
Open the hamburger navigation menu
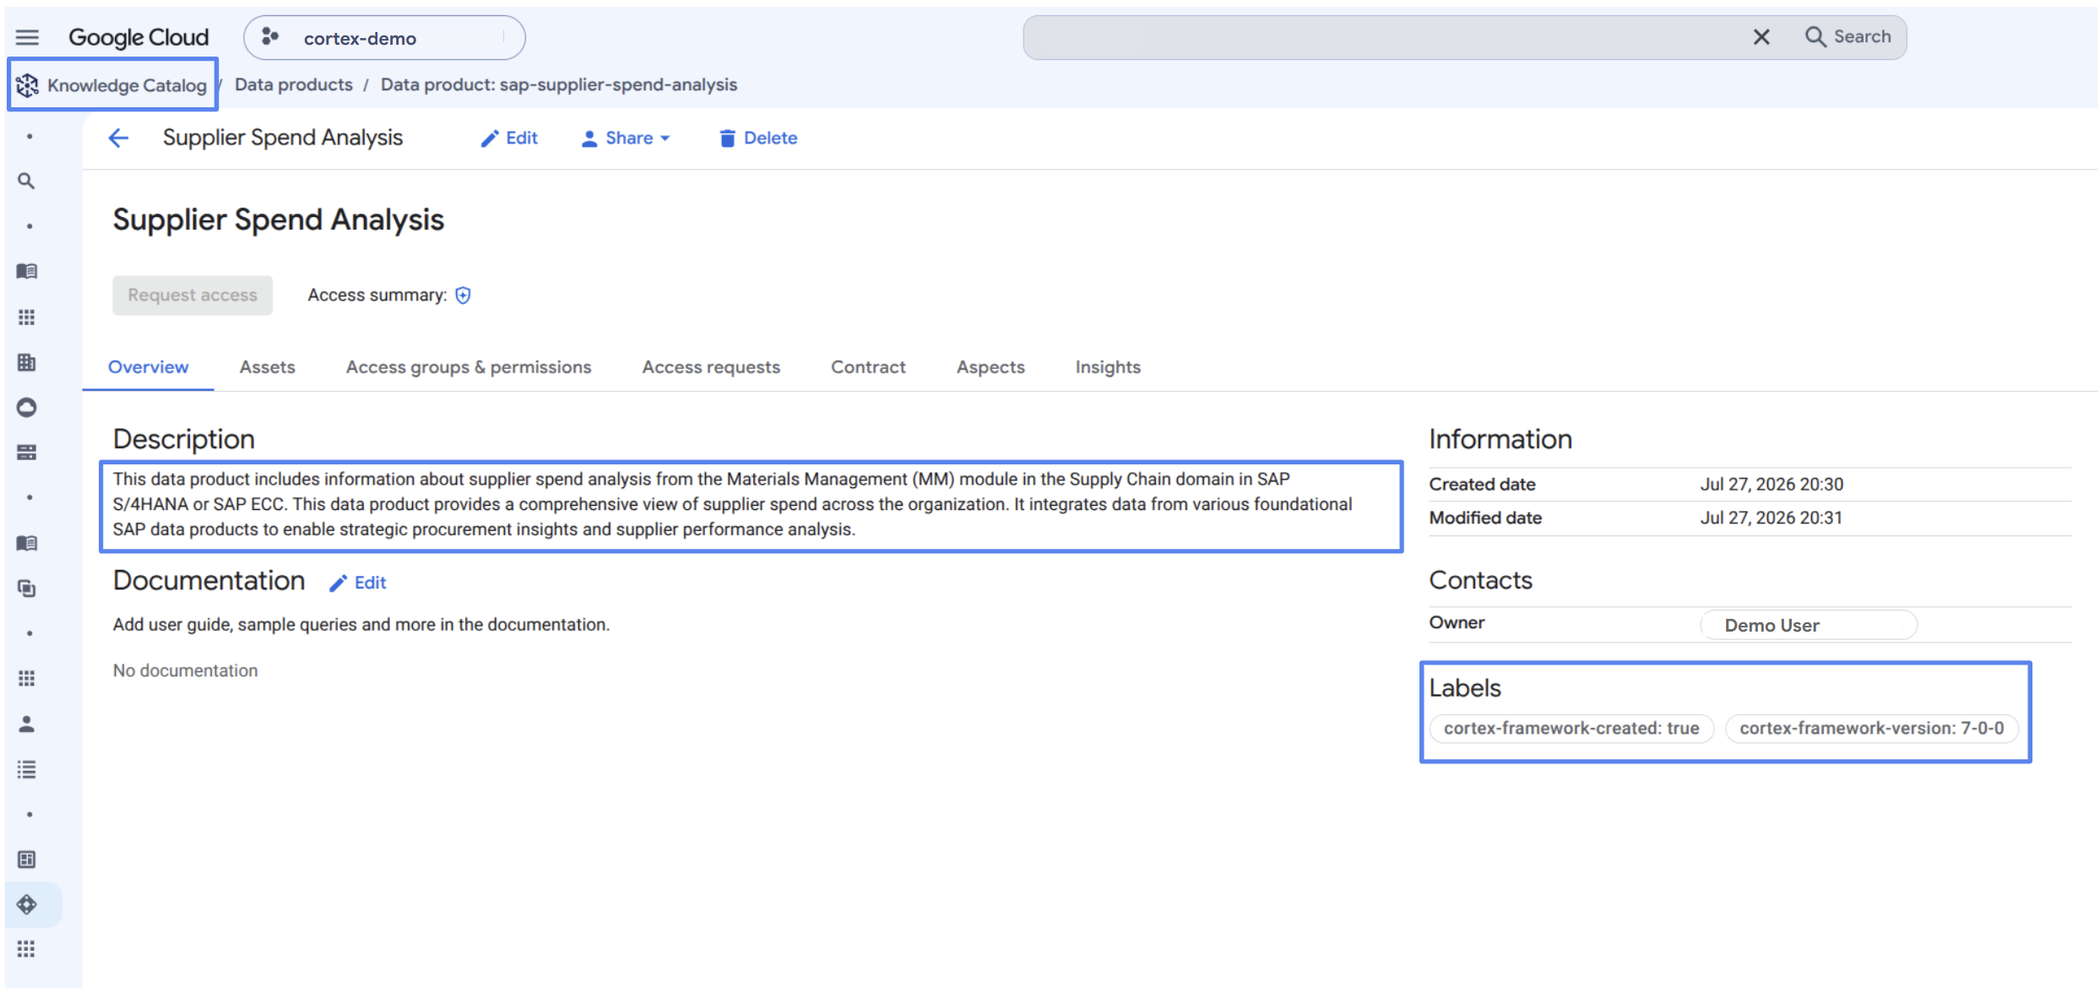(x=27, y=38)
